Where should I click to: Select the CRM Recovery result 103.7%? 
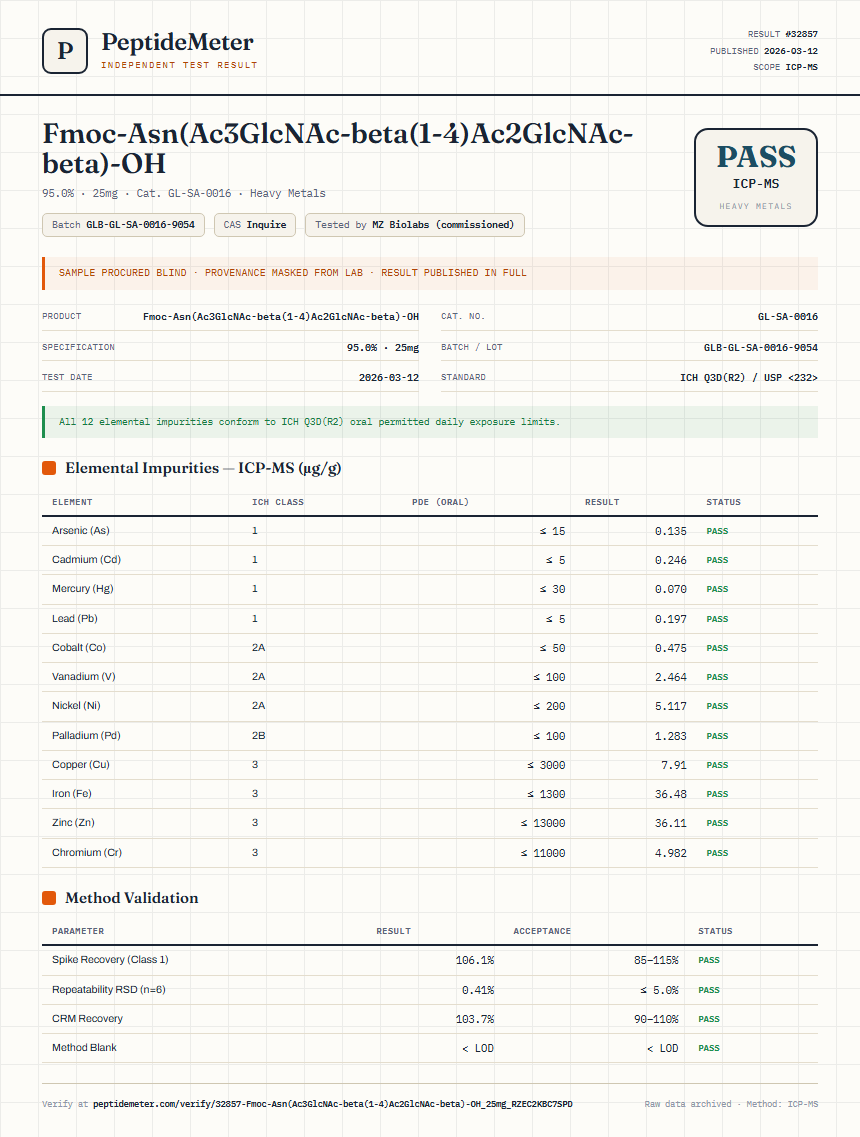coord(474,1019)
